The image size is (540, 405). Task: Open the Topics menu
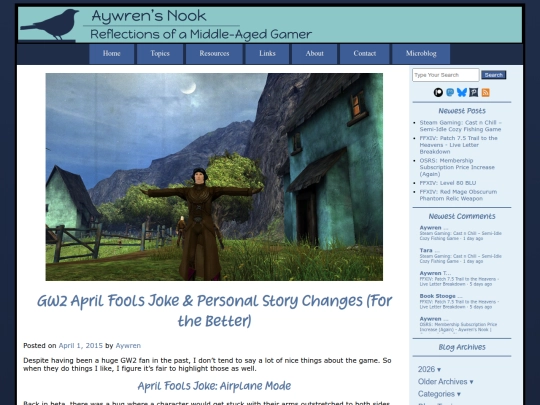160,54
